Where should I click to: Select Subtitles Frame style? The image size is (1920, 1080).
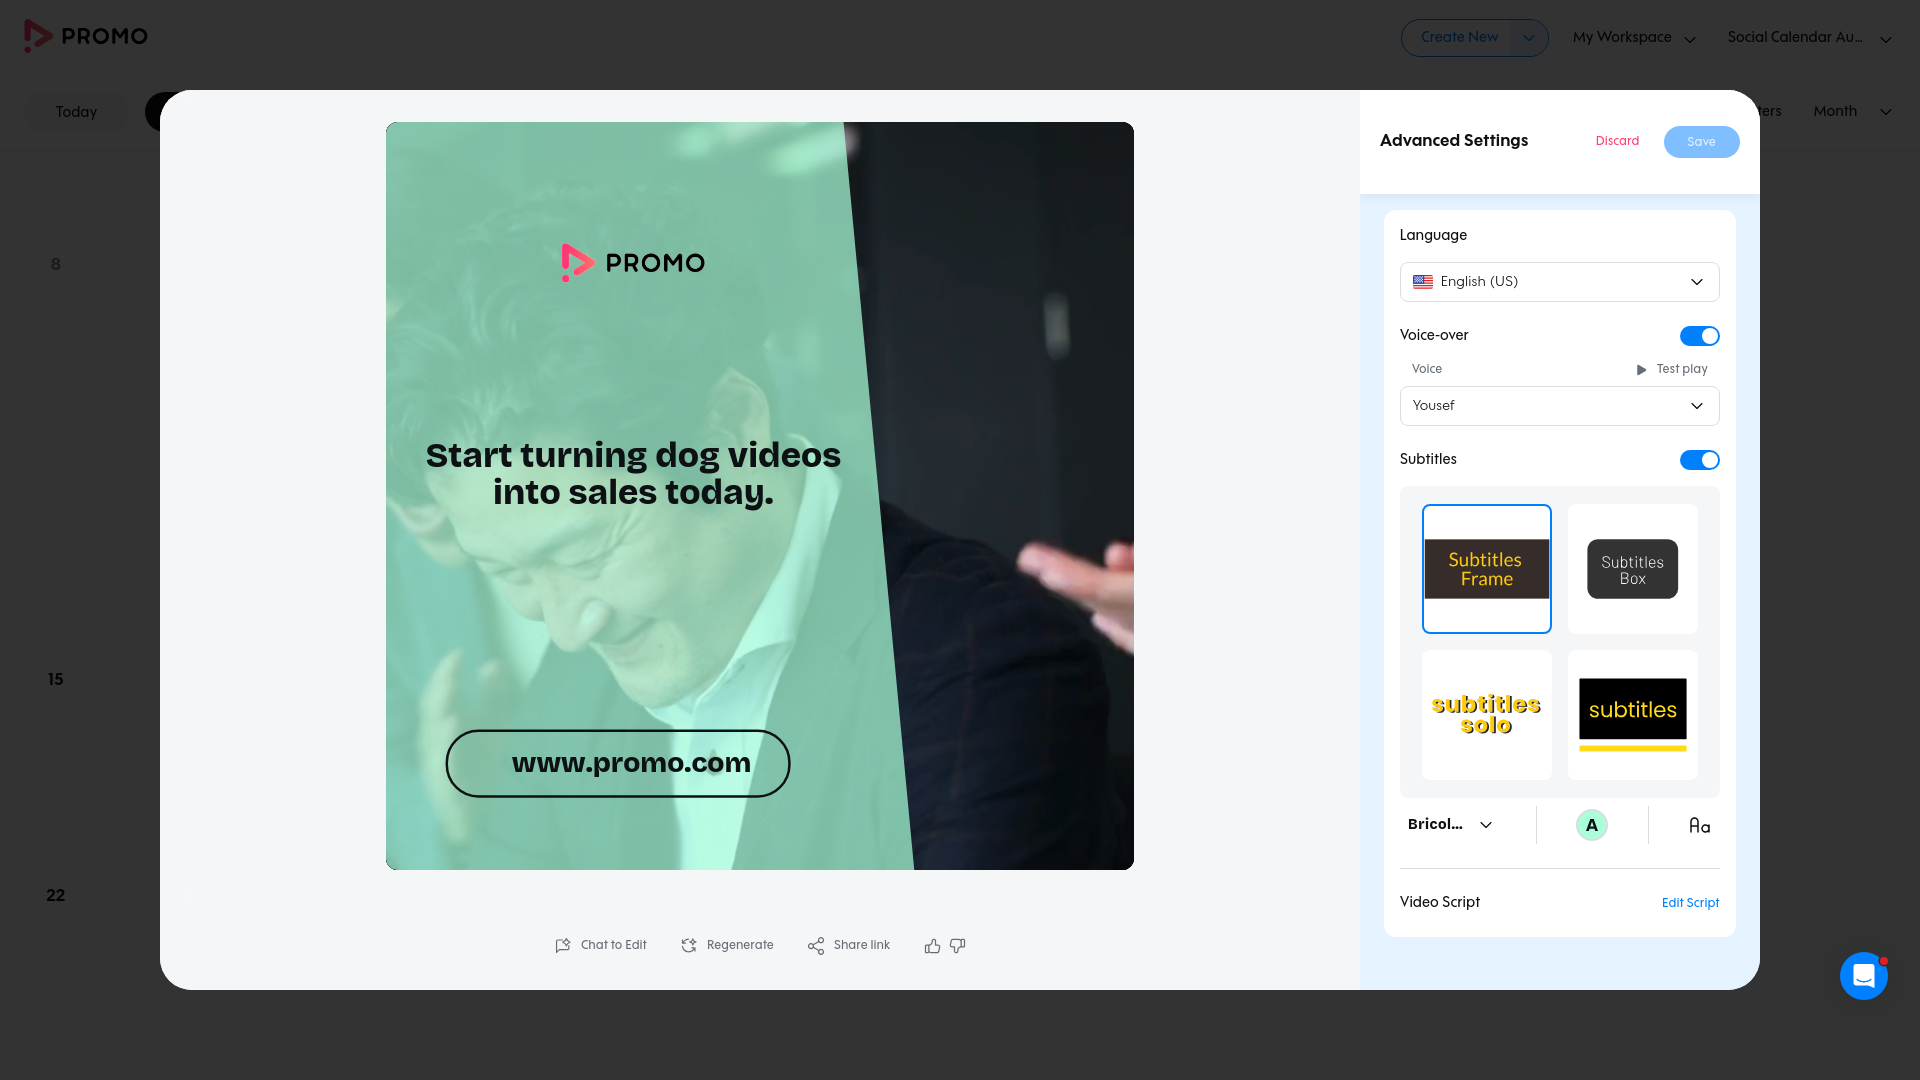tap(1487, 569)
